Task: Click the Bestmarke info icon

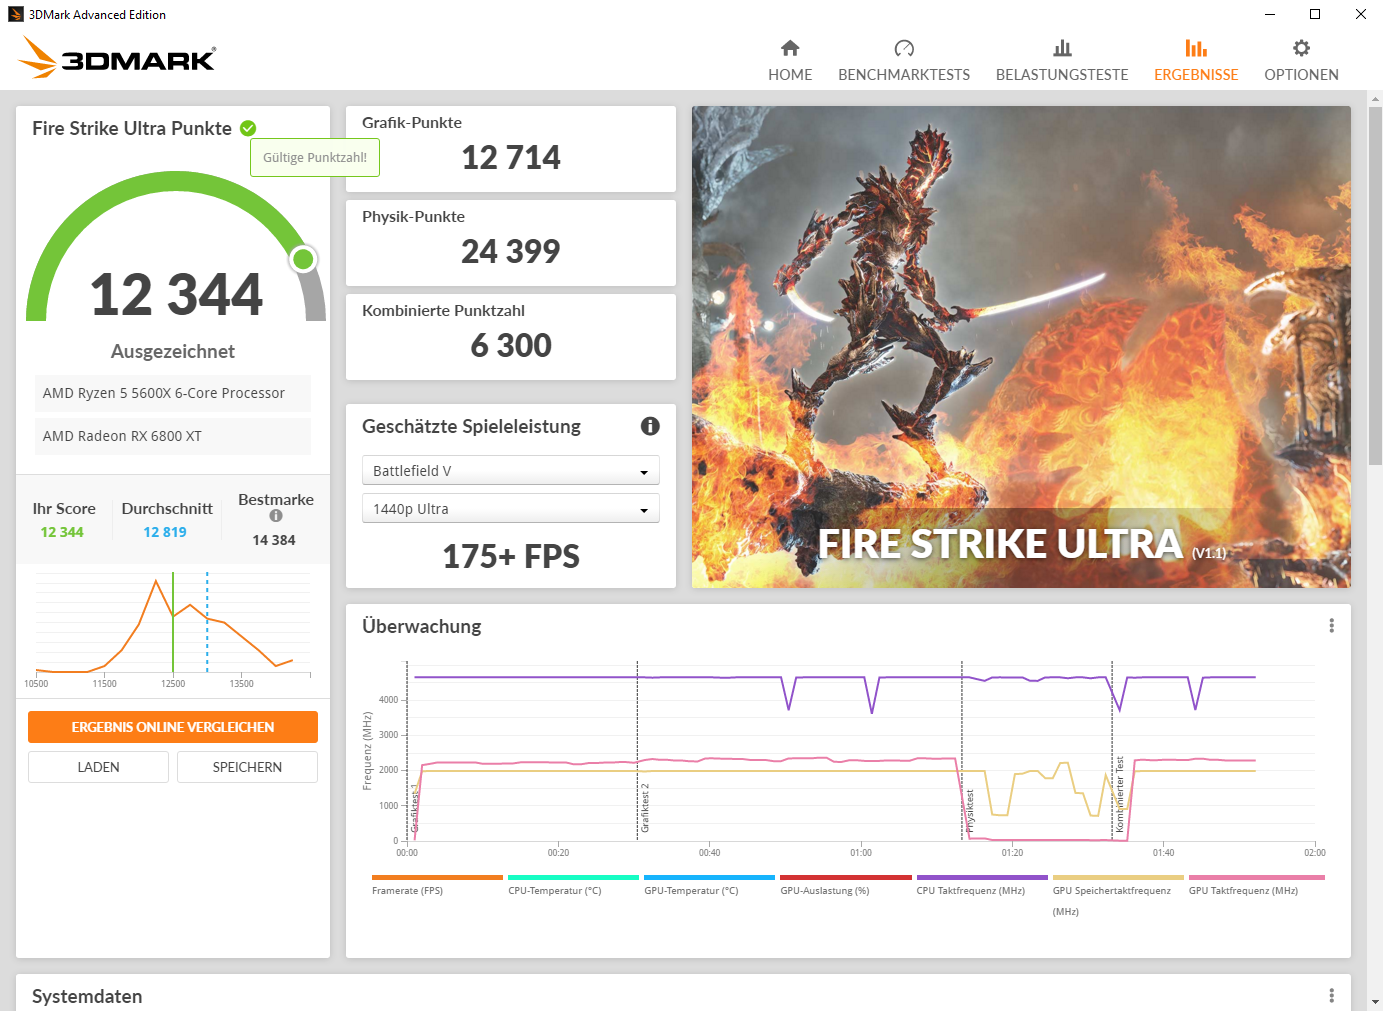Action: (x=276, y=516)
